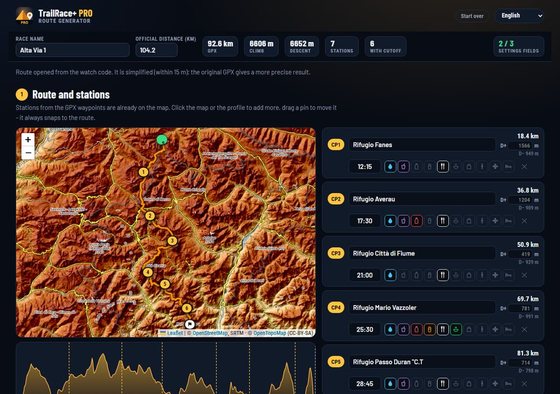Remove the Rifugio Fanes station with X
The width and height of the screenshot is (560, 394).
[524, 166]
